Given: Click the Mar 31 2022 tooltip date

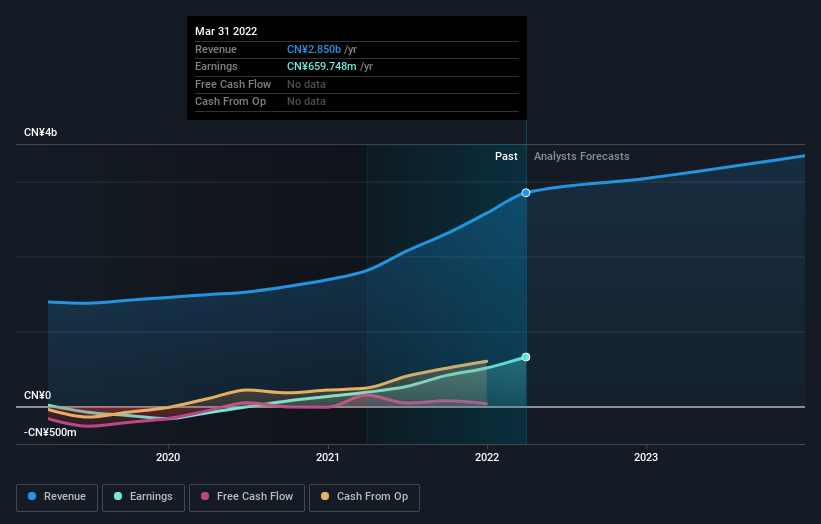Looking at the screenshot, I should coord(226,31).
